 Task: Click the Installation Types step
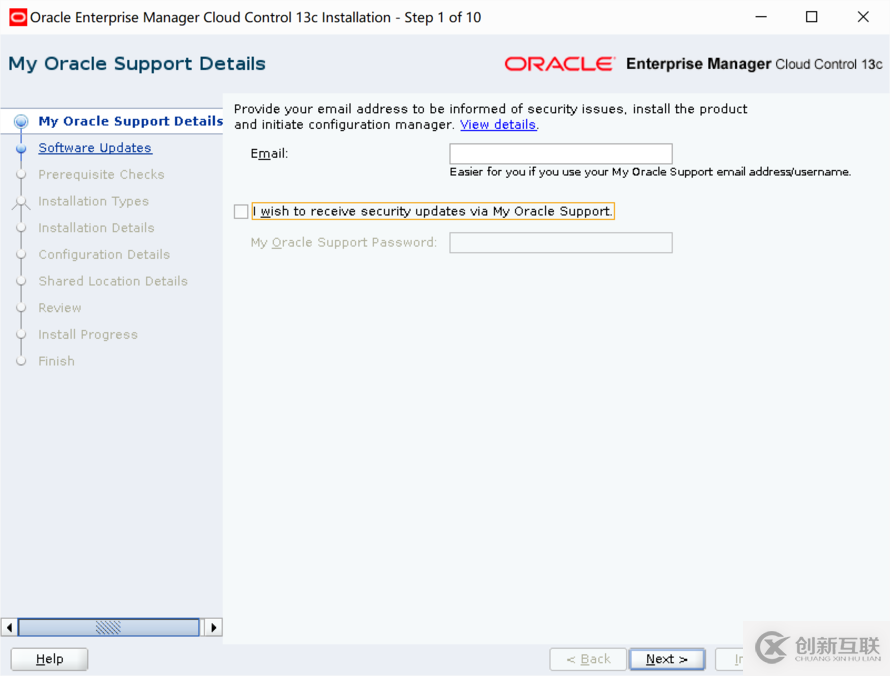94,201
